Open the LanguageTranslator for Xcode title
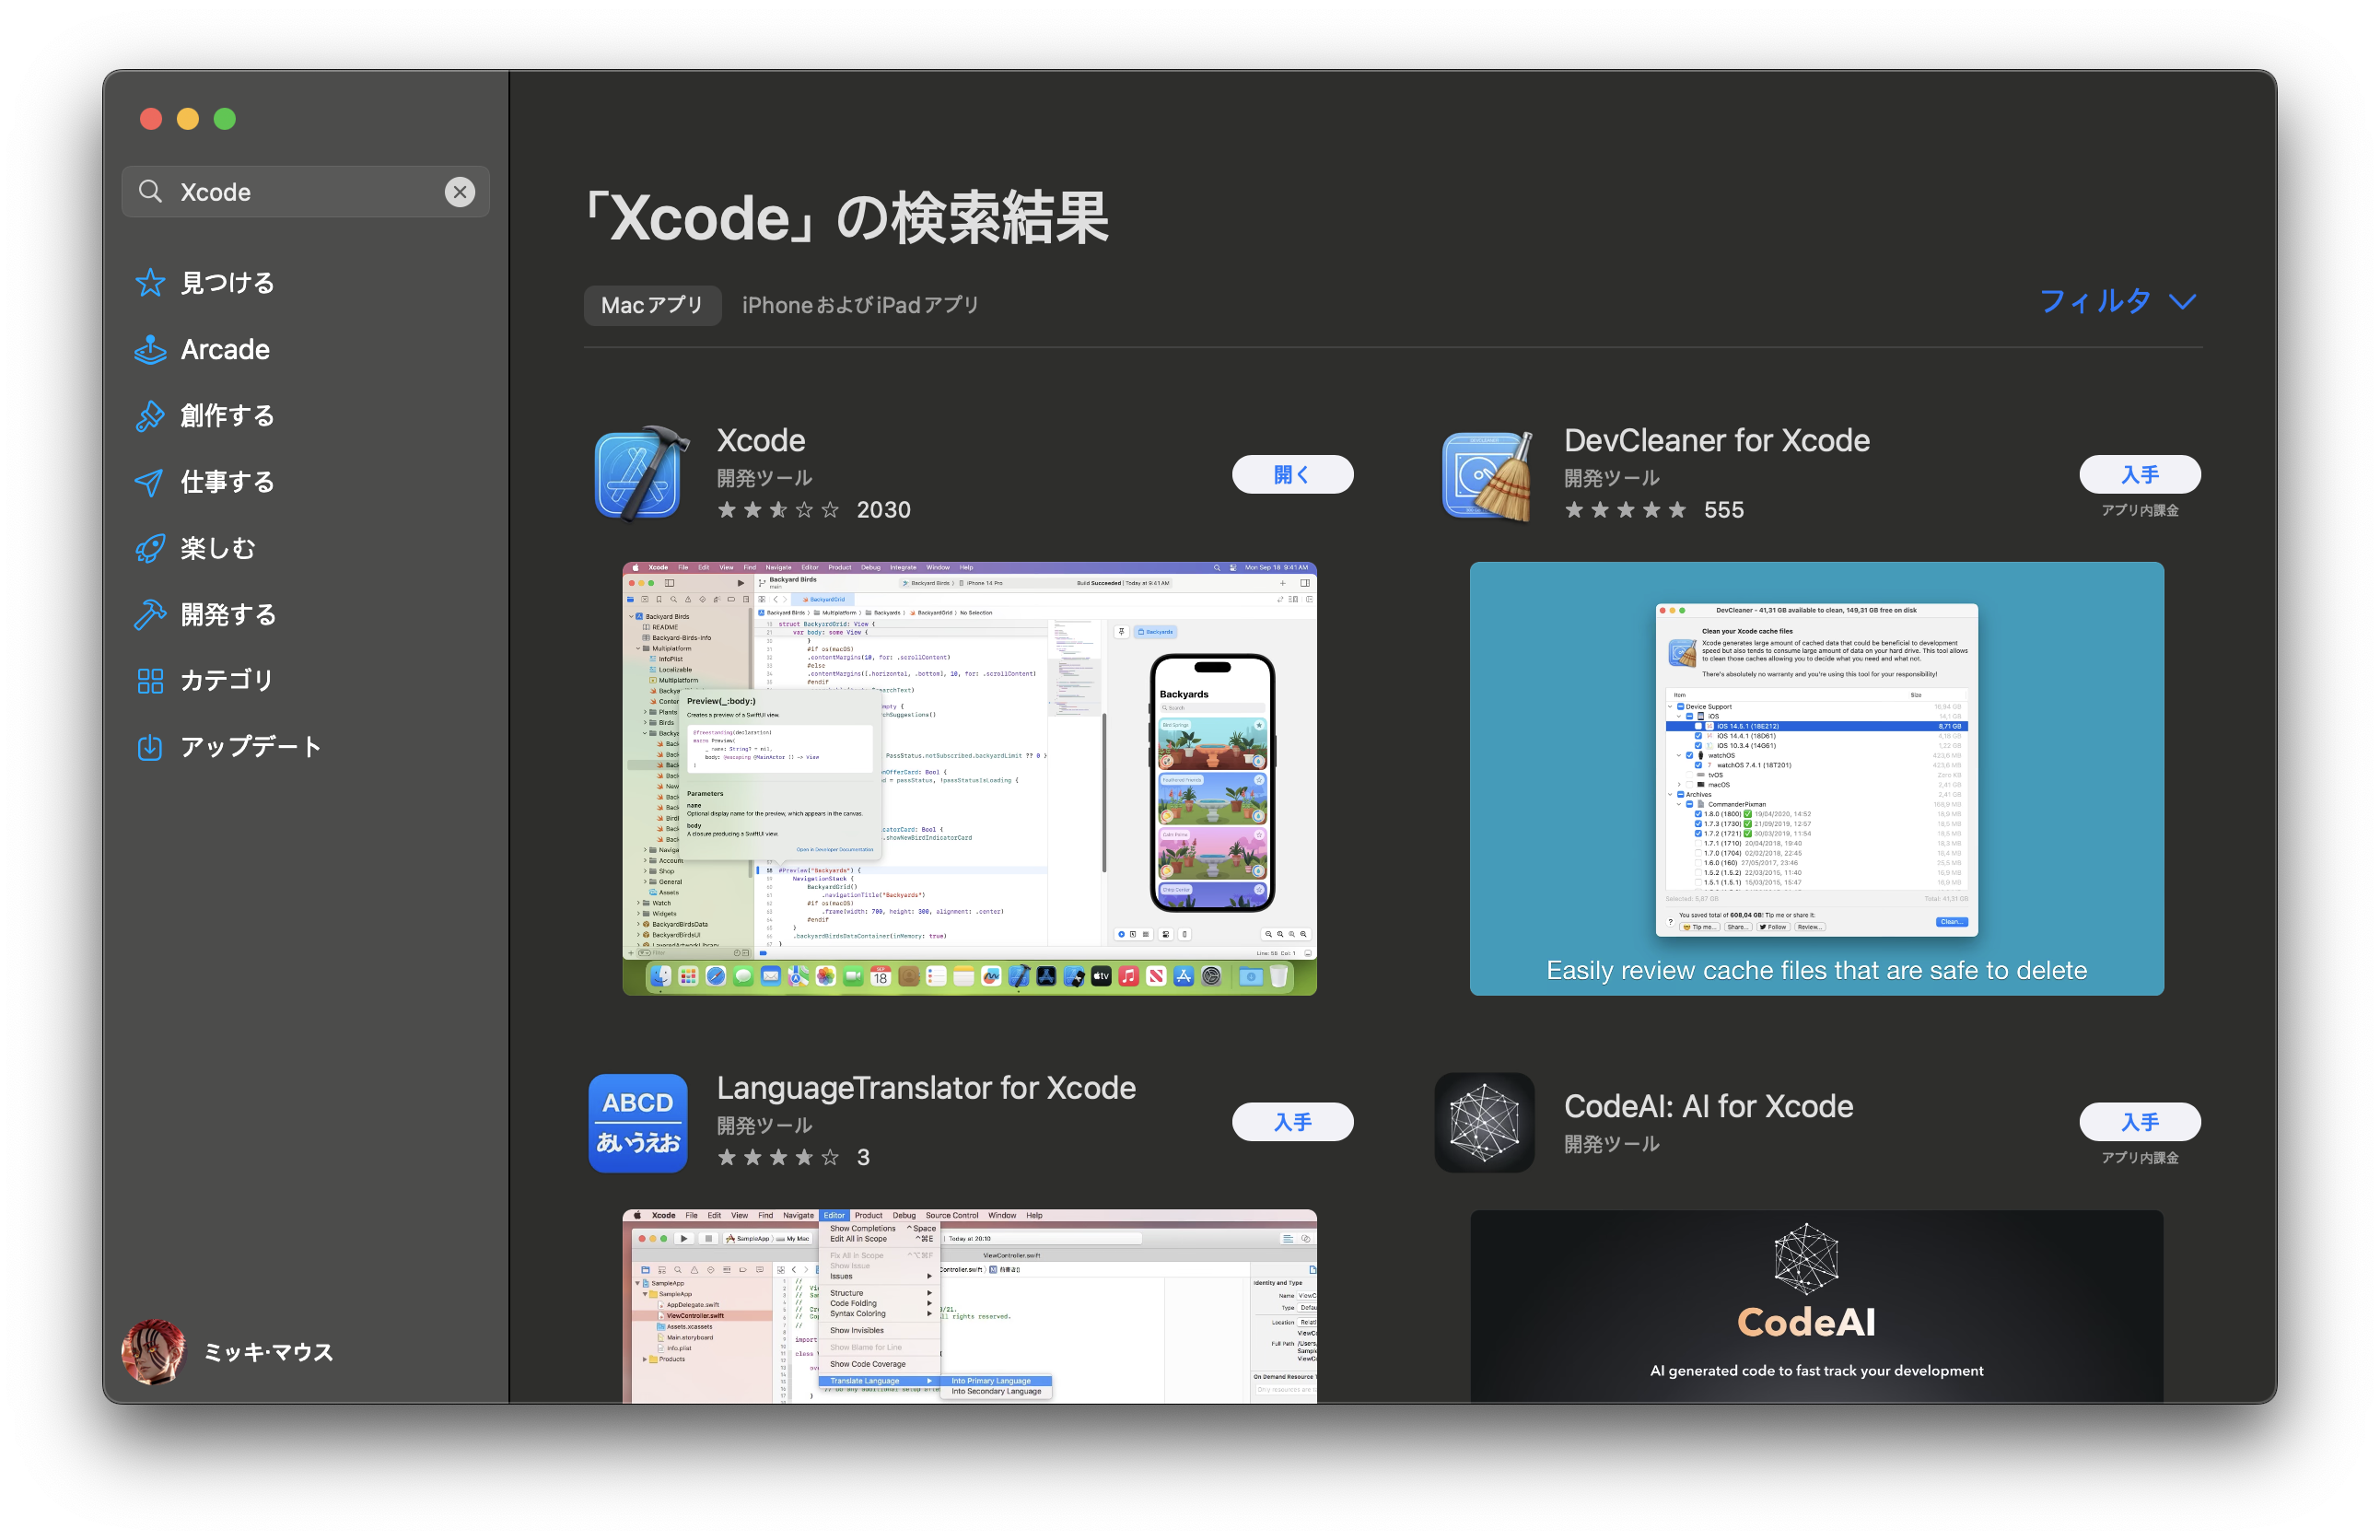 (x=926, y=1088)
